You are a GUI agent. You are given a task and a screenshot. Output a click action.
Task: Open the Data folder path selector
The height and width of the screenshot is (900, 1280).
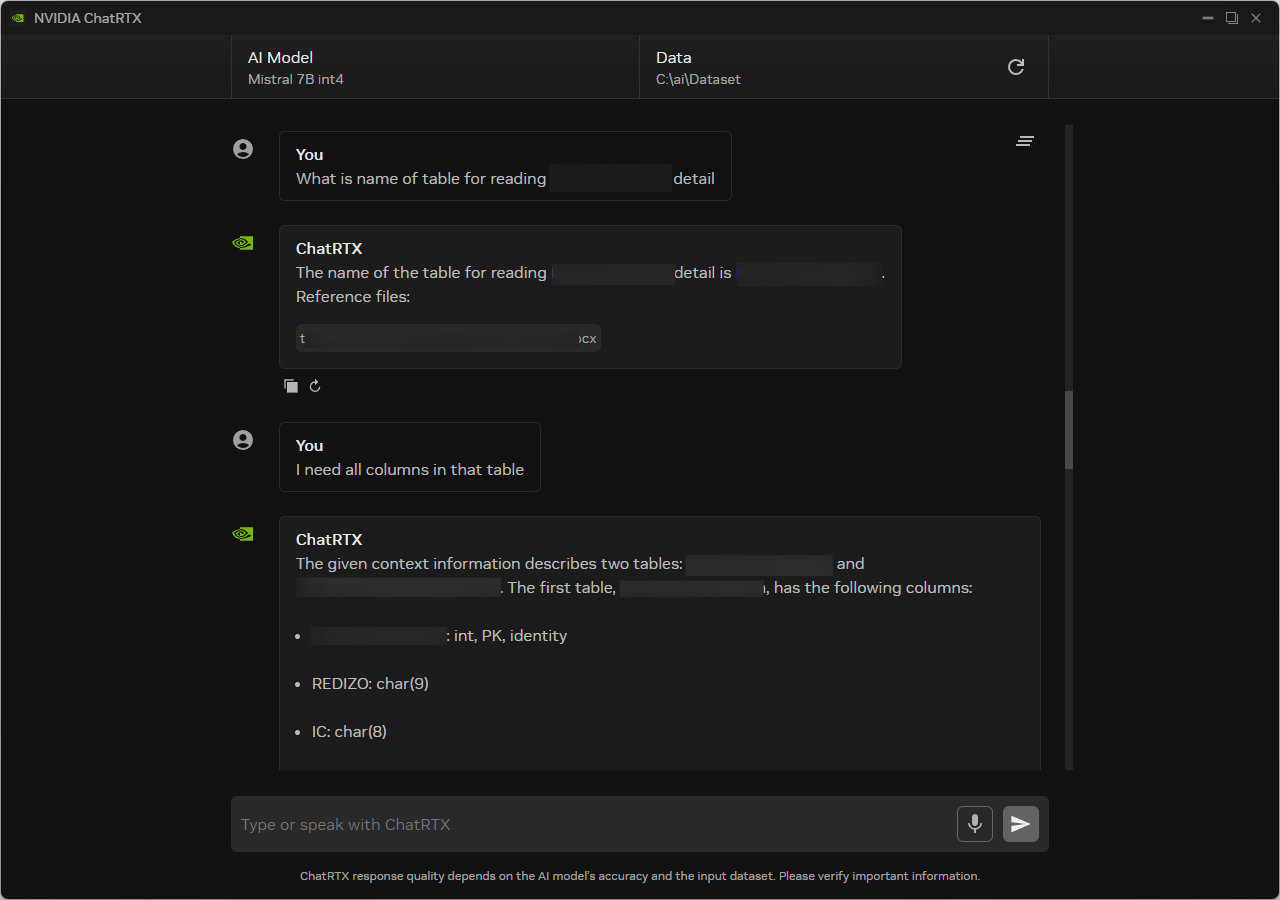tap(820, 67)
